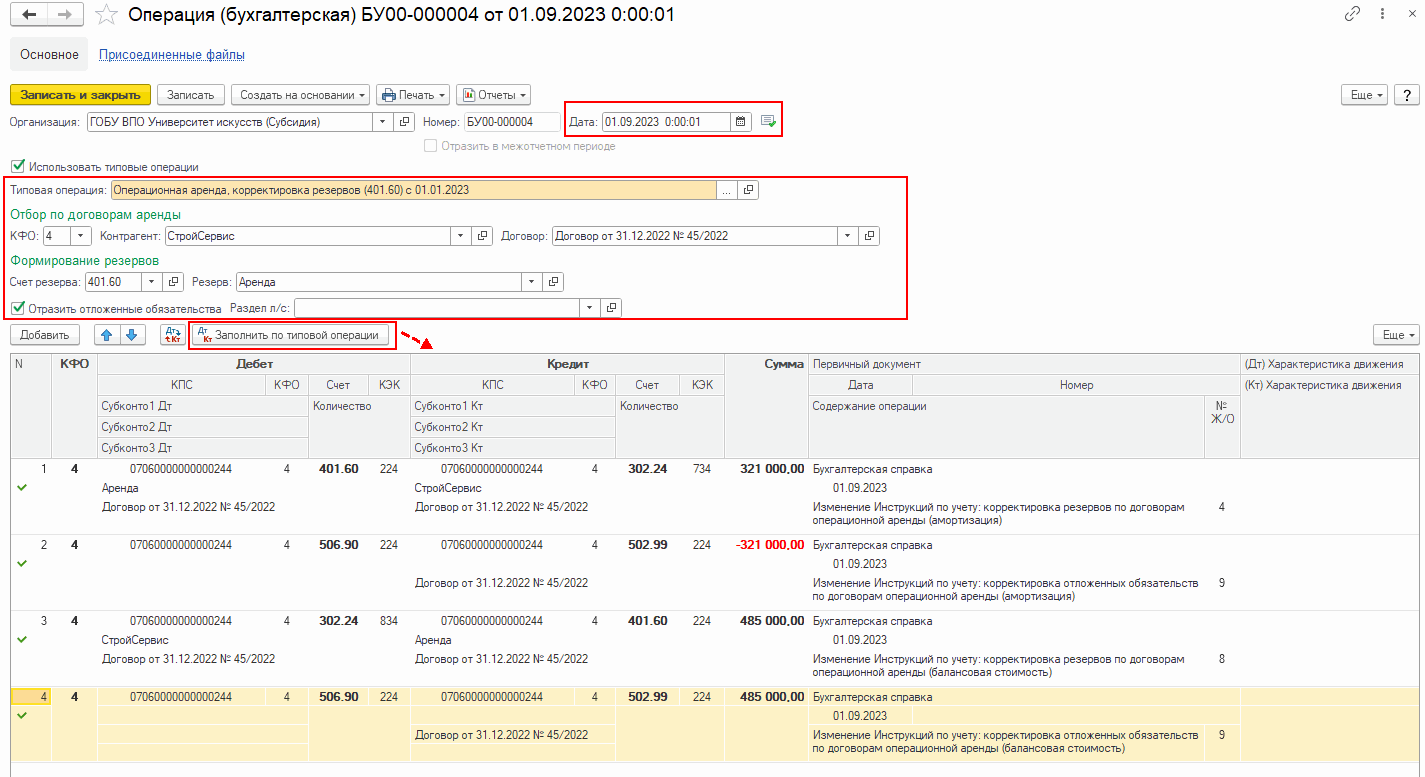
Task: Open the Присоединенные файлы link
Action: tap(172, 55)
